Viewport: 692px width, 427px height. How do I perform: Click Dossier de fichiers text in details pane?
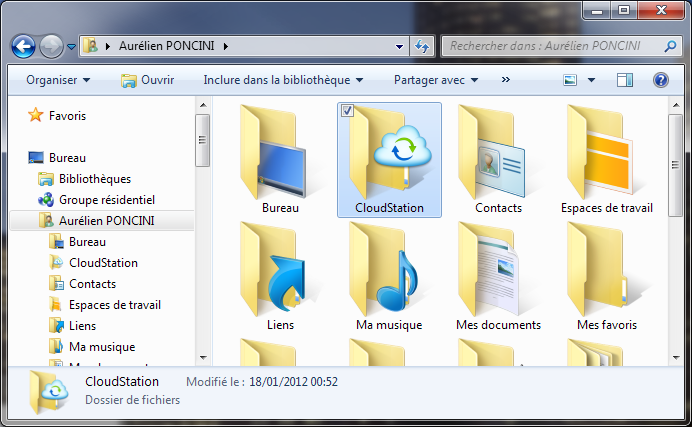click(x=132, y=400)
